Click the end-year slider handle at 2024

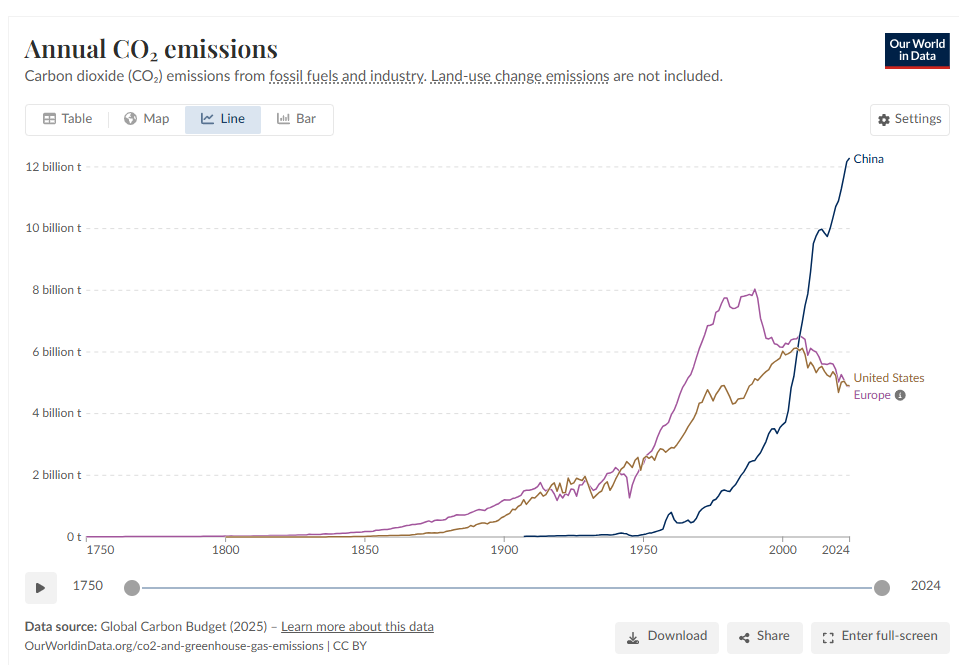881,587
